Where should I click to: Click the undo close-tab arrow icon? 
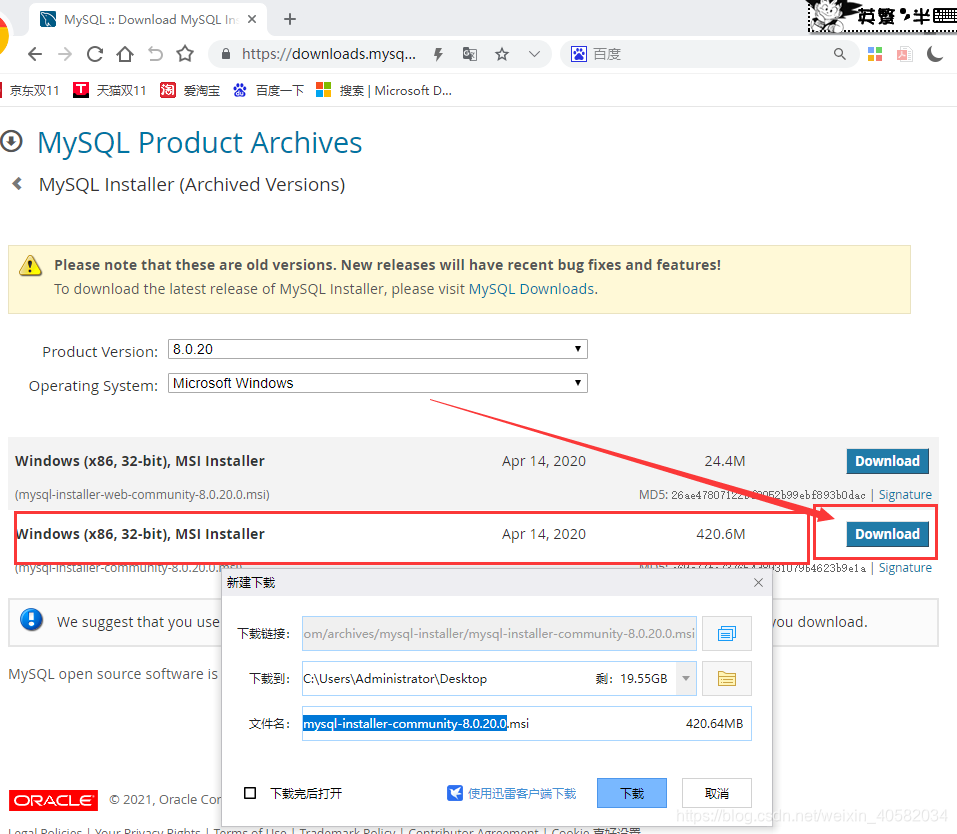(156, 54)
